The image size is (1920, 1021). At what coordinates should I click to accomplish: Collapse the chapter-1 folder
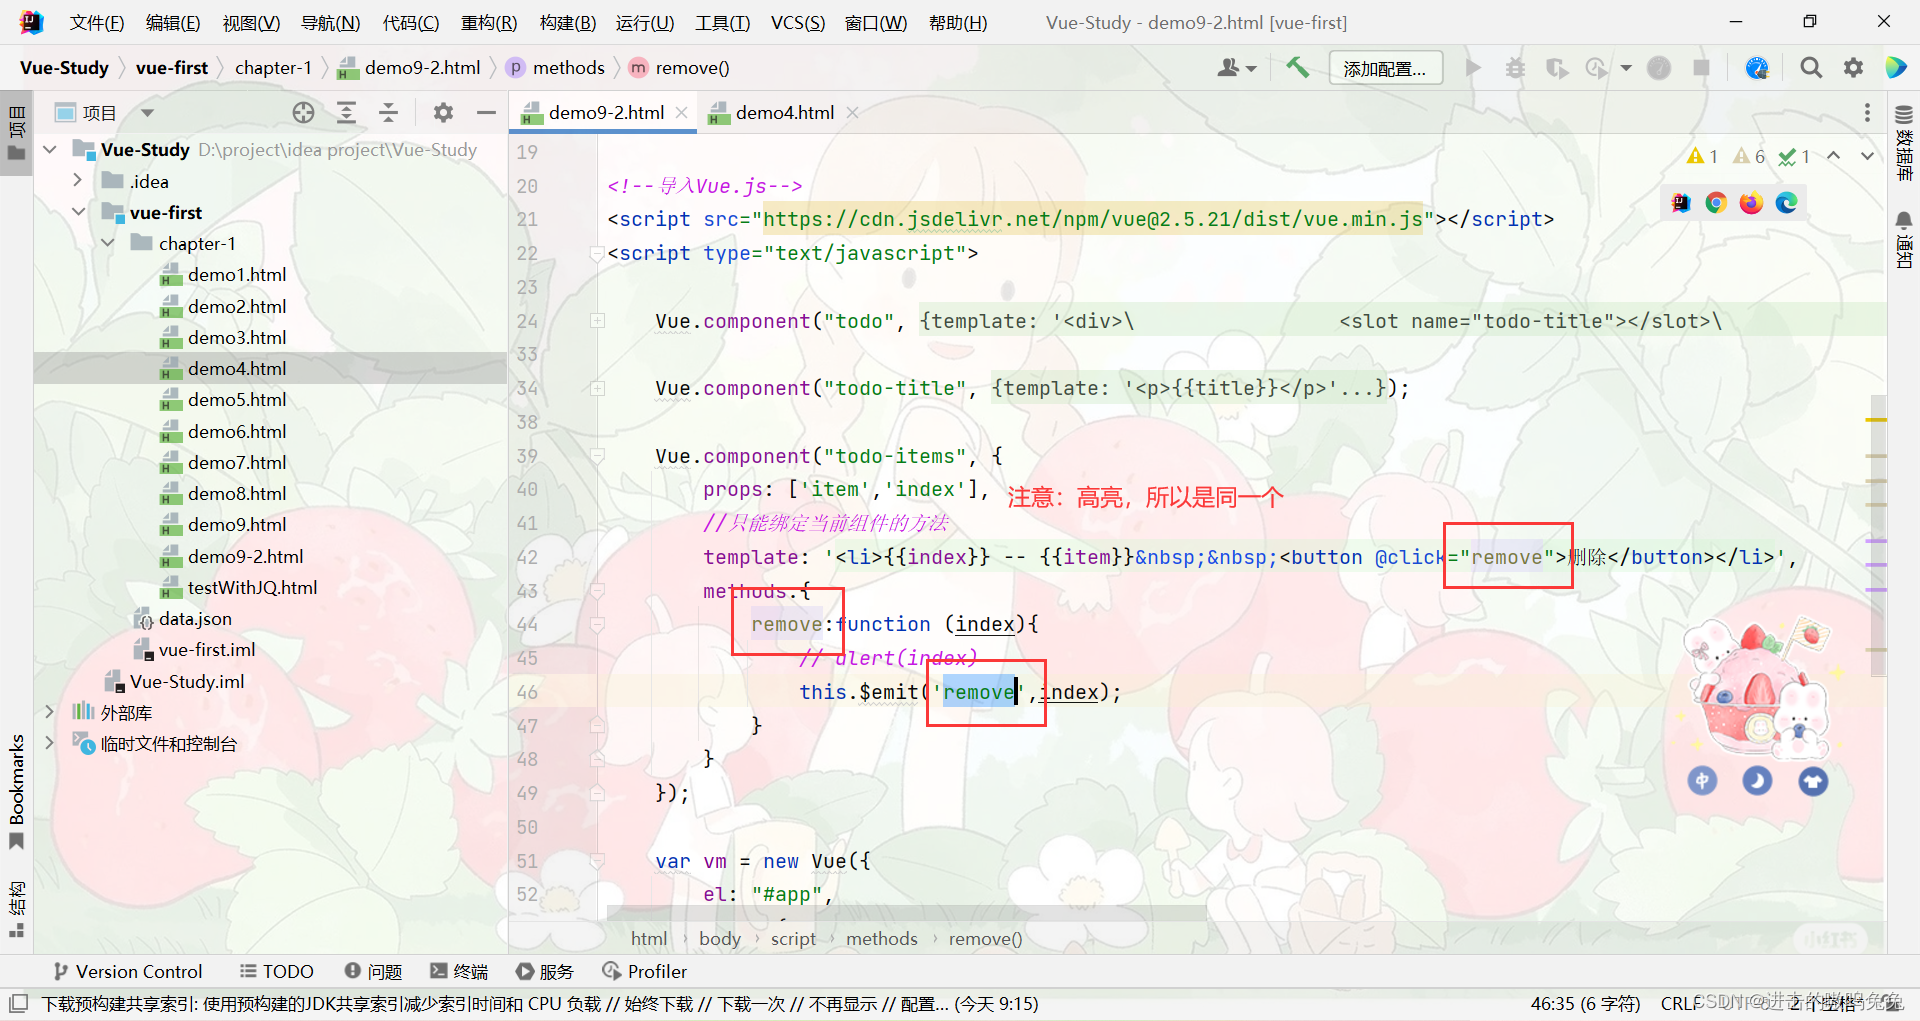(x=107, y=243)
